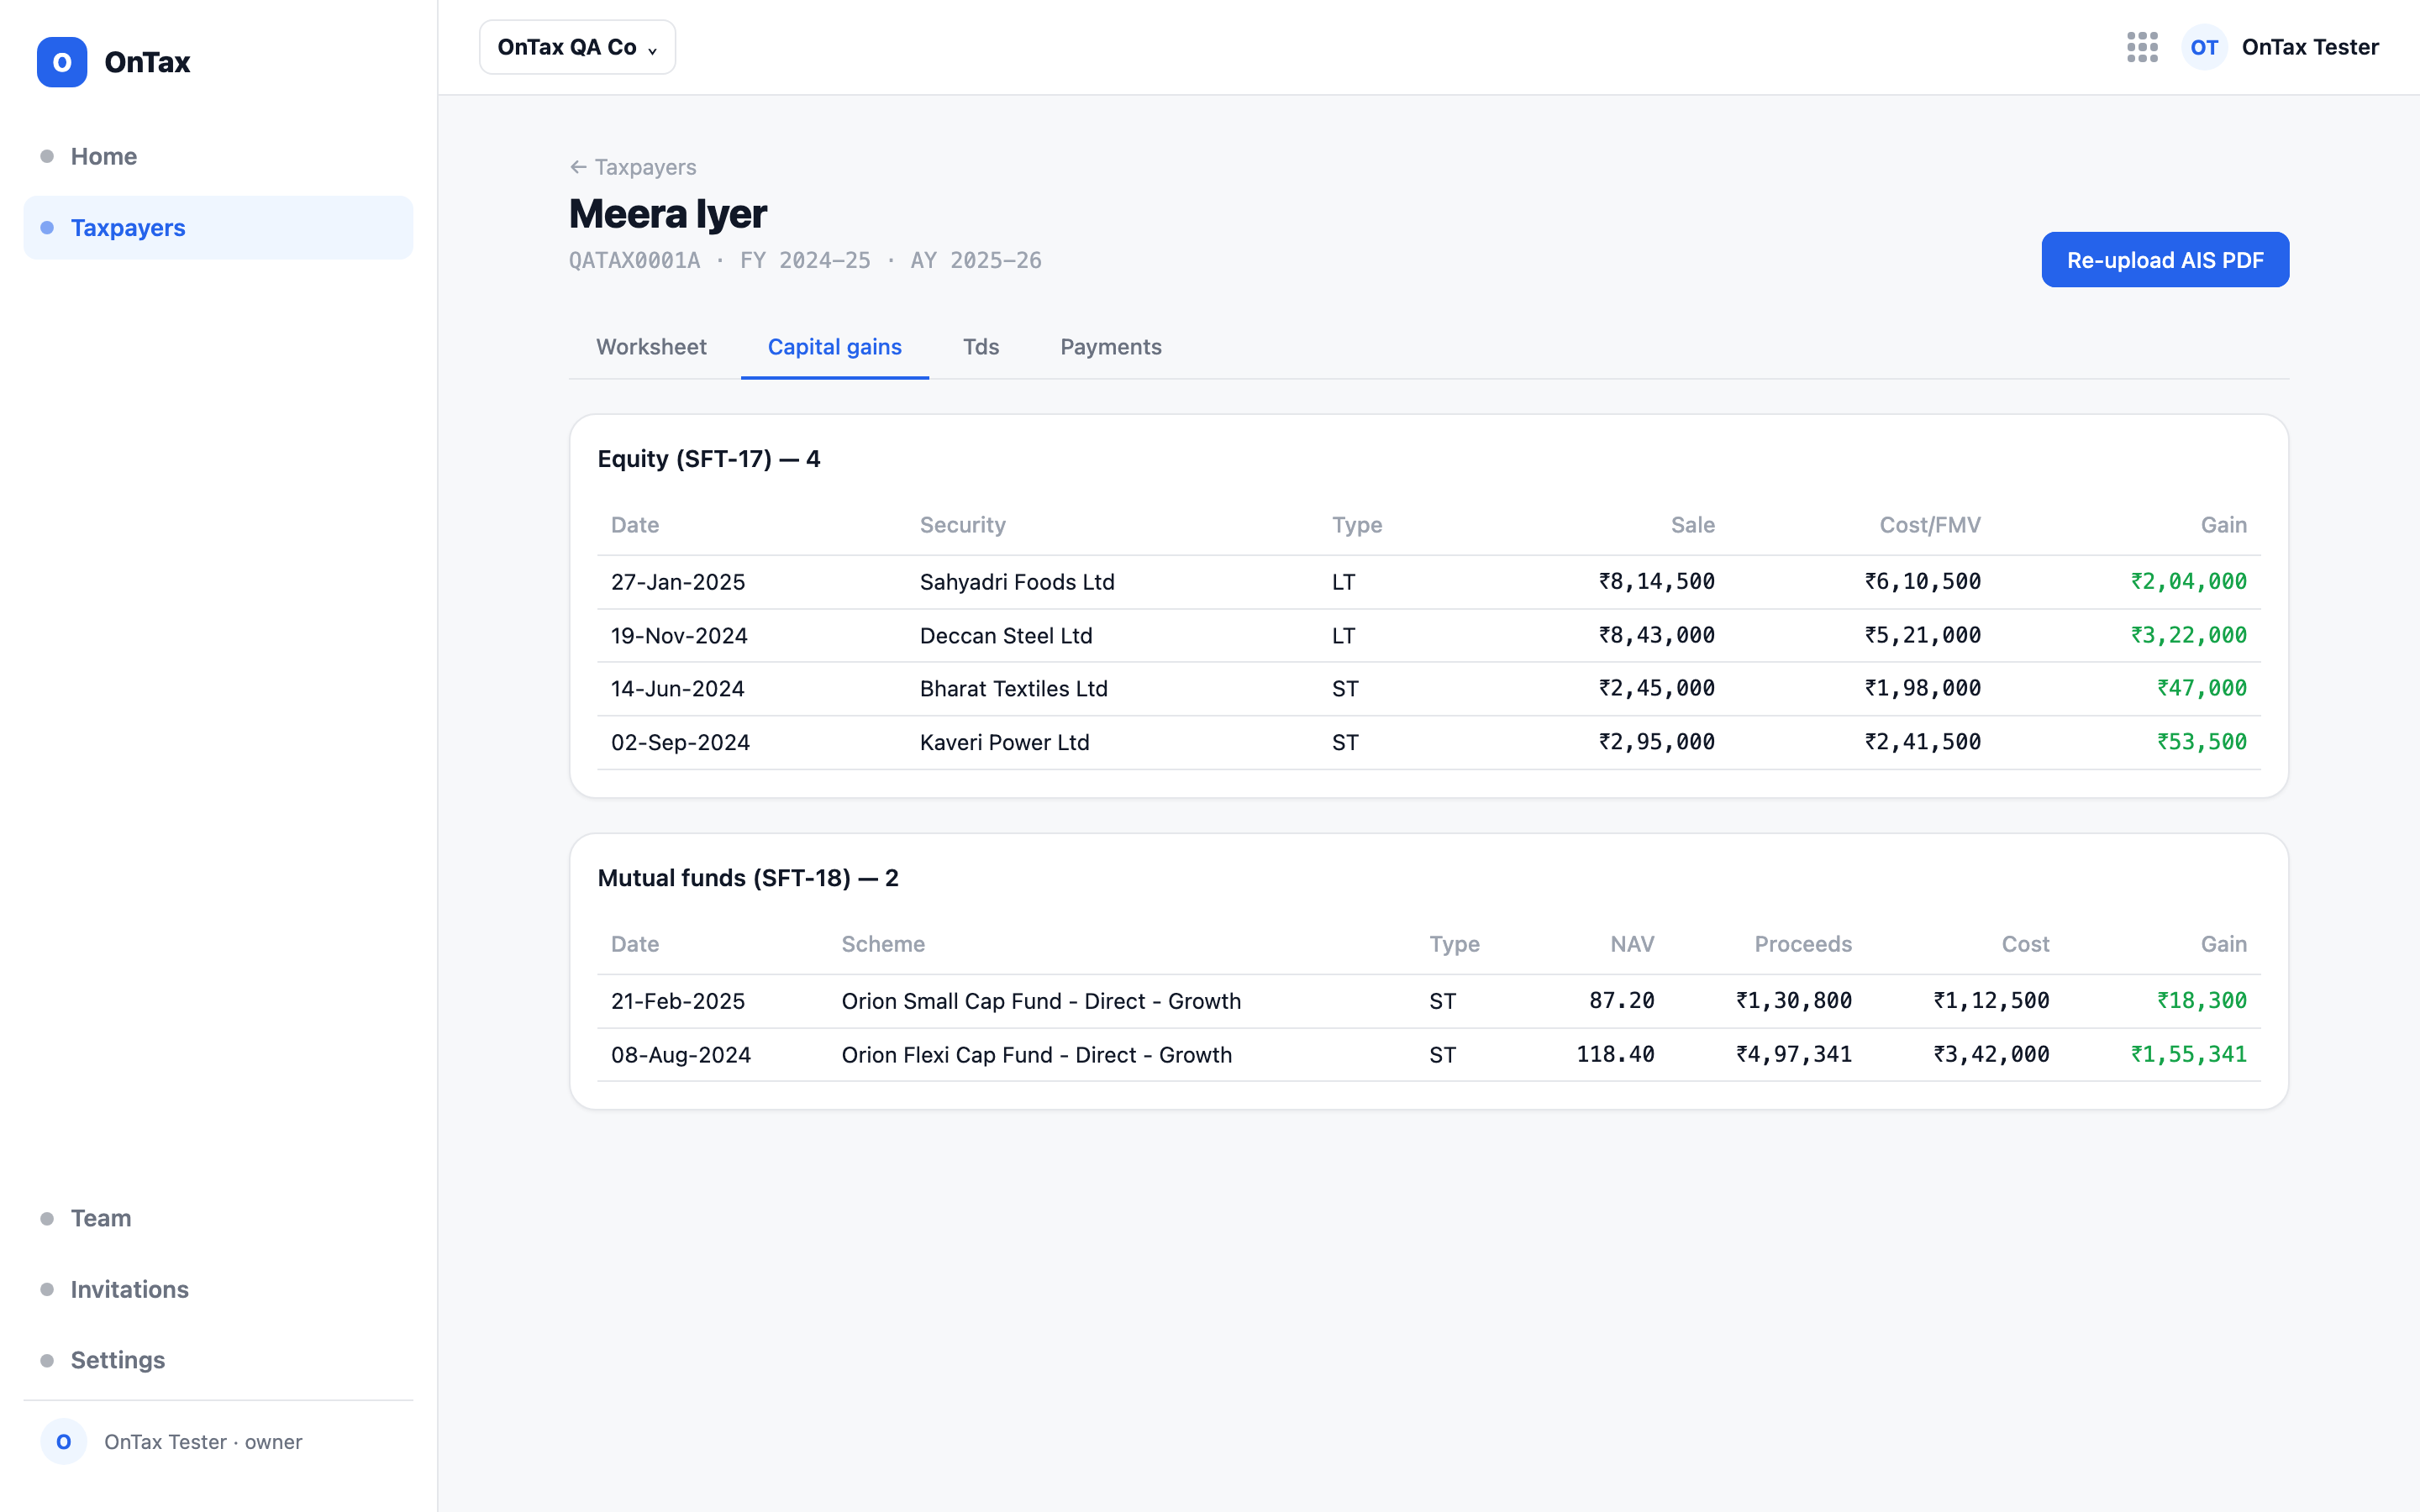Click the OT user avatar
This screenshot has height=1512, width=2420.
pos(2204,47)
